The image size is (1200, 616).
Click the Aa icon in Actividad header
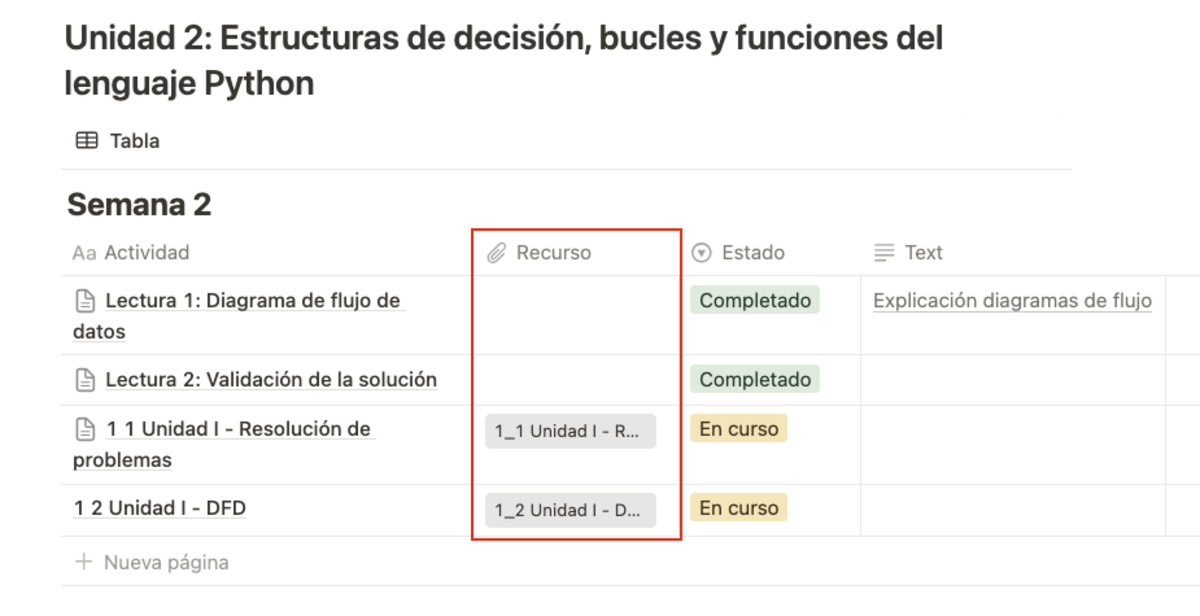coord(84,254)
